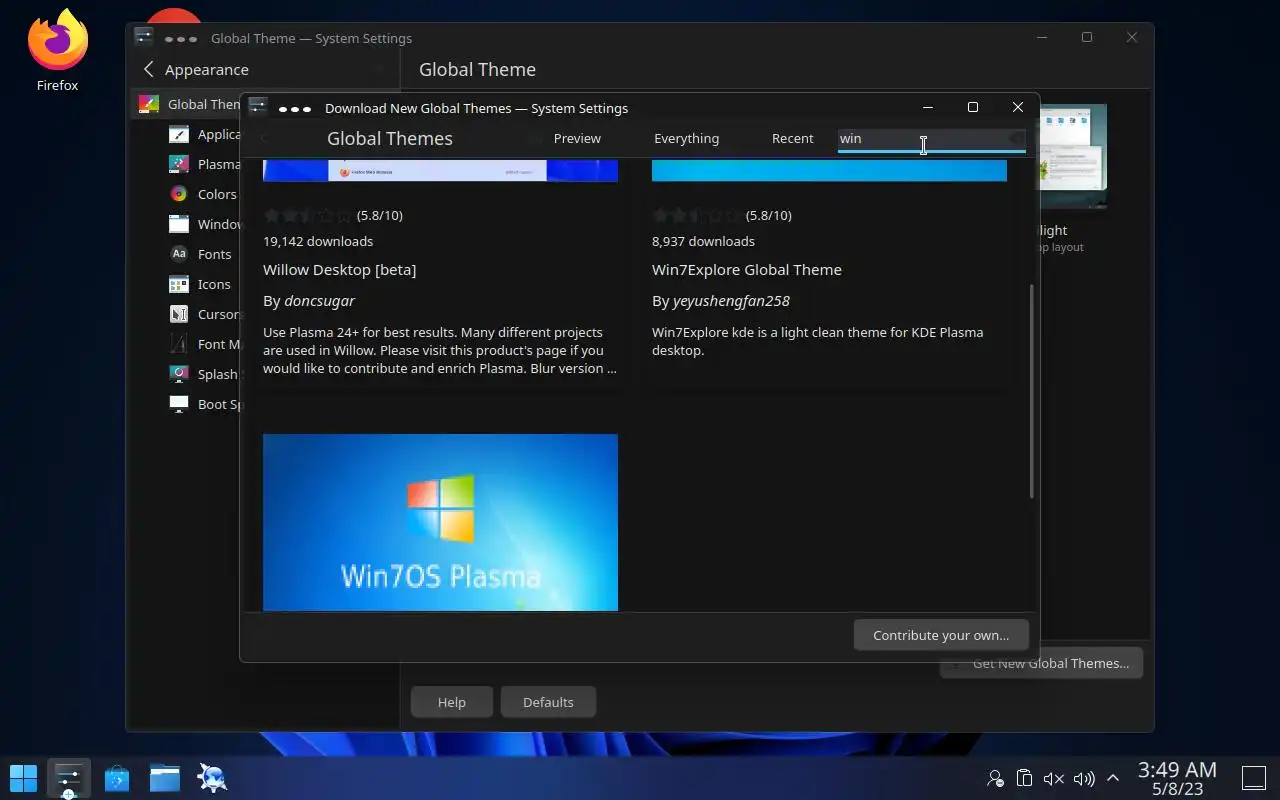Click the 19,142 downloads text

[318, 241]
